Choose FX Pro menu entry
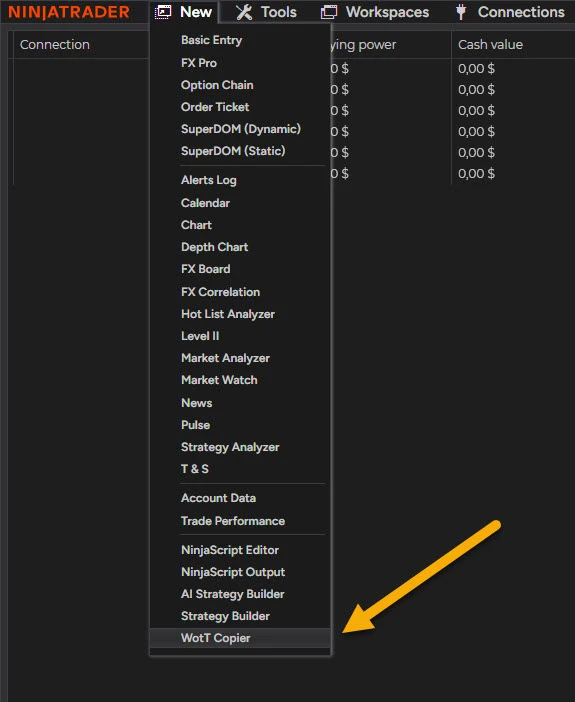575x702 pixels. (x=199, y=63)
